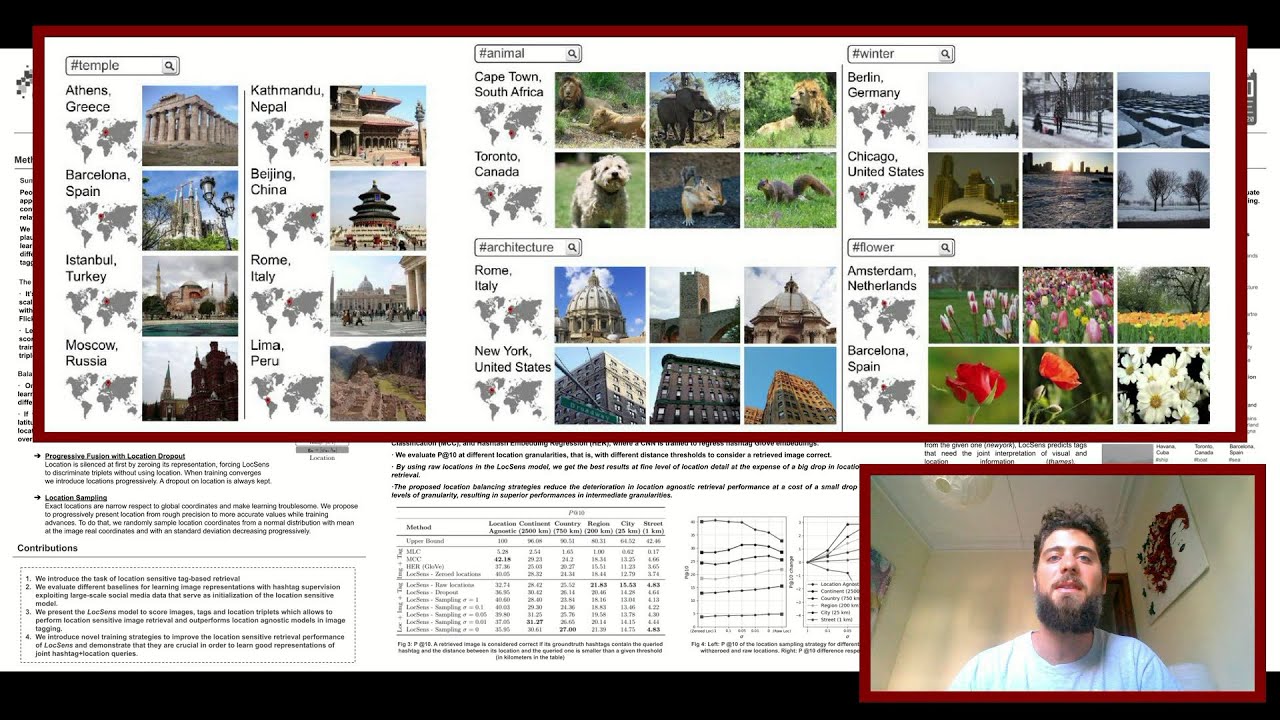The height and width of the screenshot is (720, 1280).
Task: Open the Chicago bare winter trees photo
Action: [x=1163, y=190]
